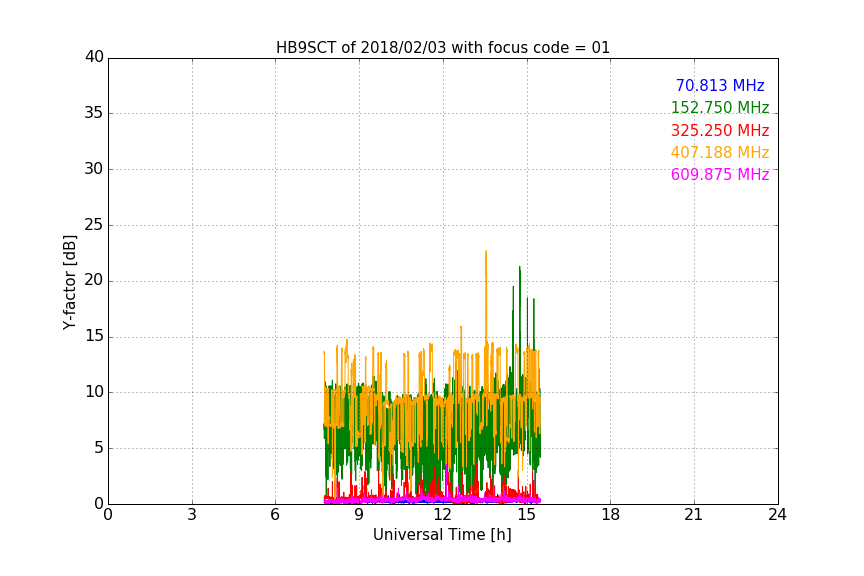
Task: Select the 70.813 MHz legend entry
Action: click(x=720, y=85)
